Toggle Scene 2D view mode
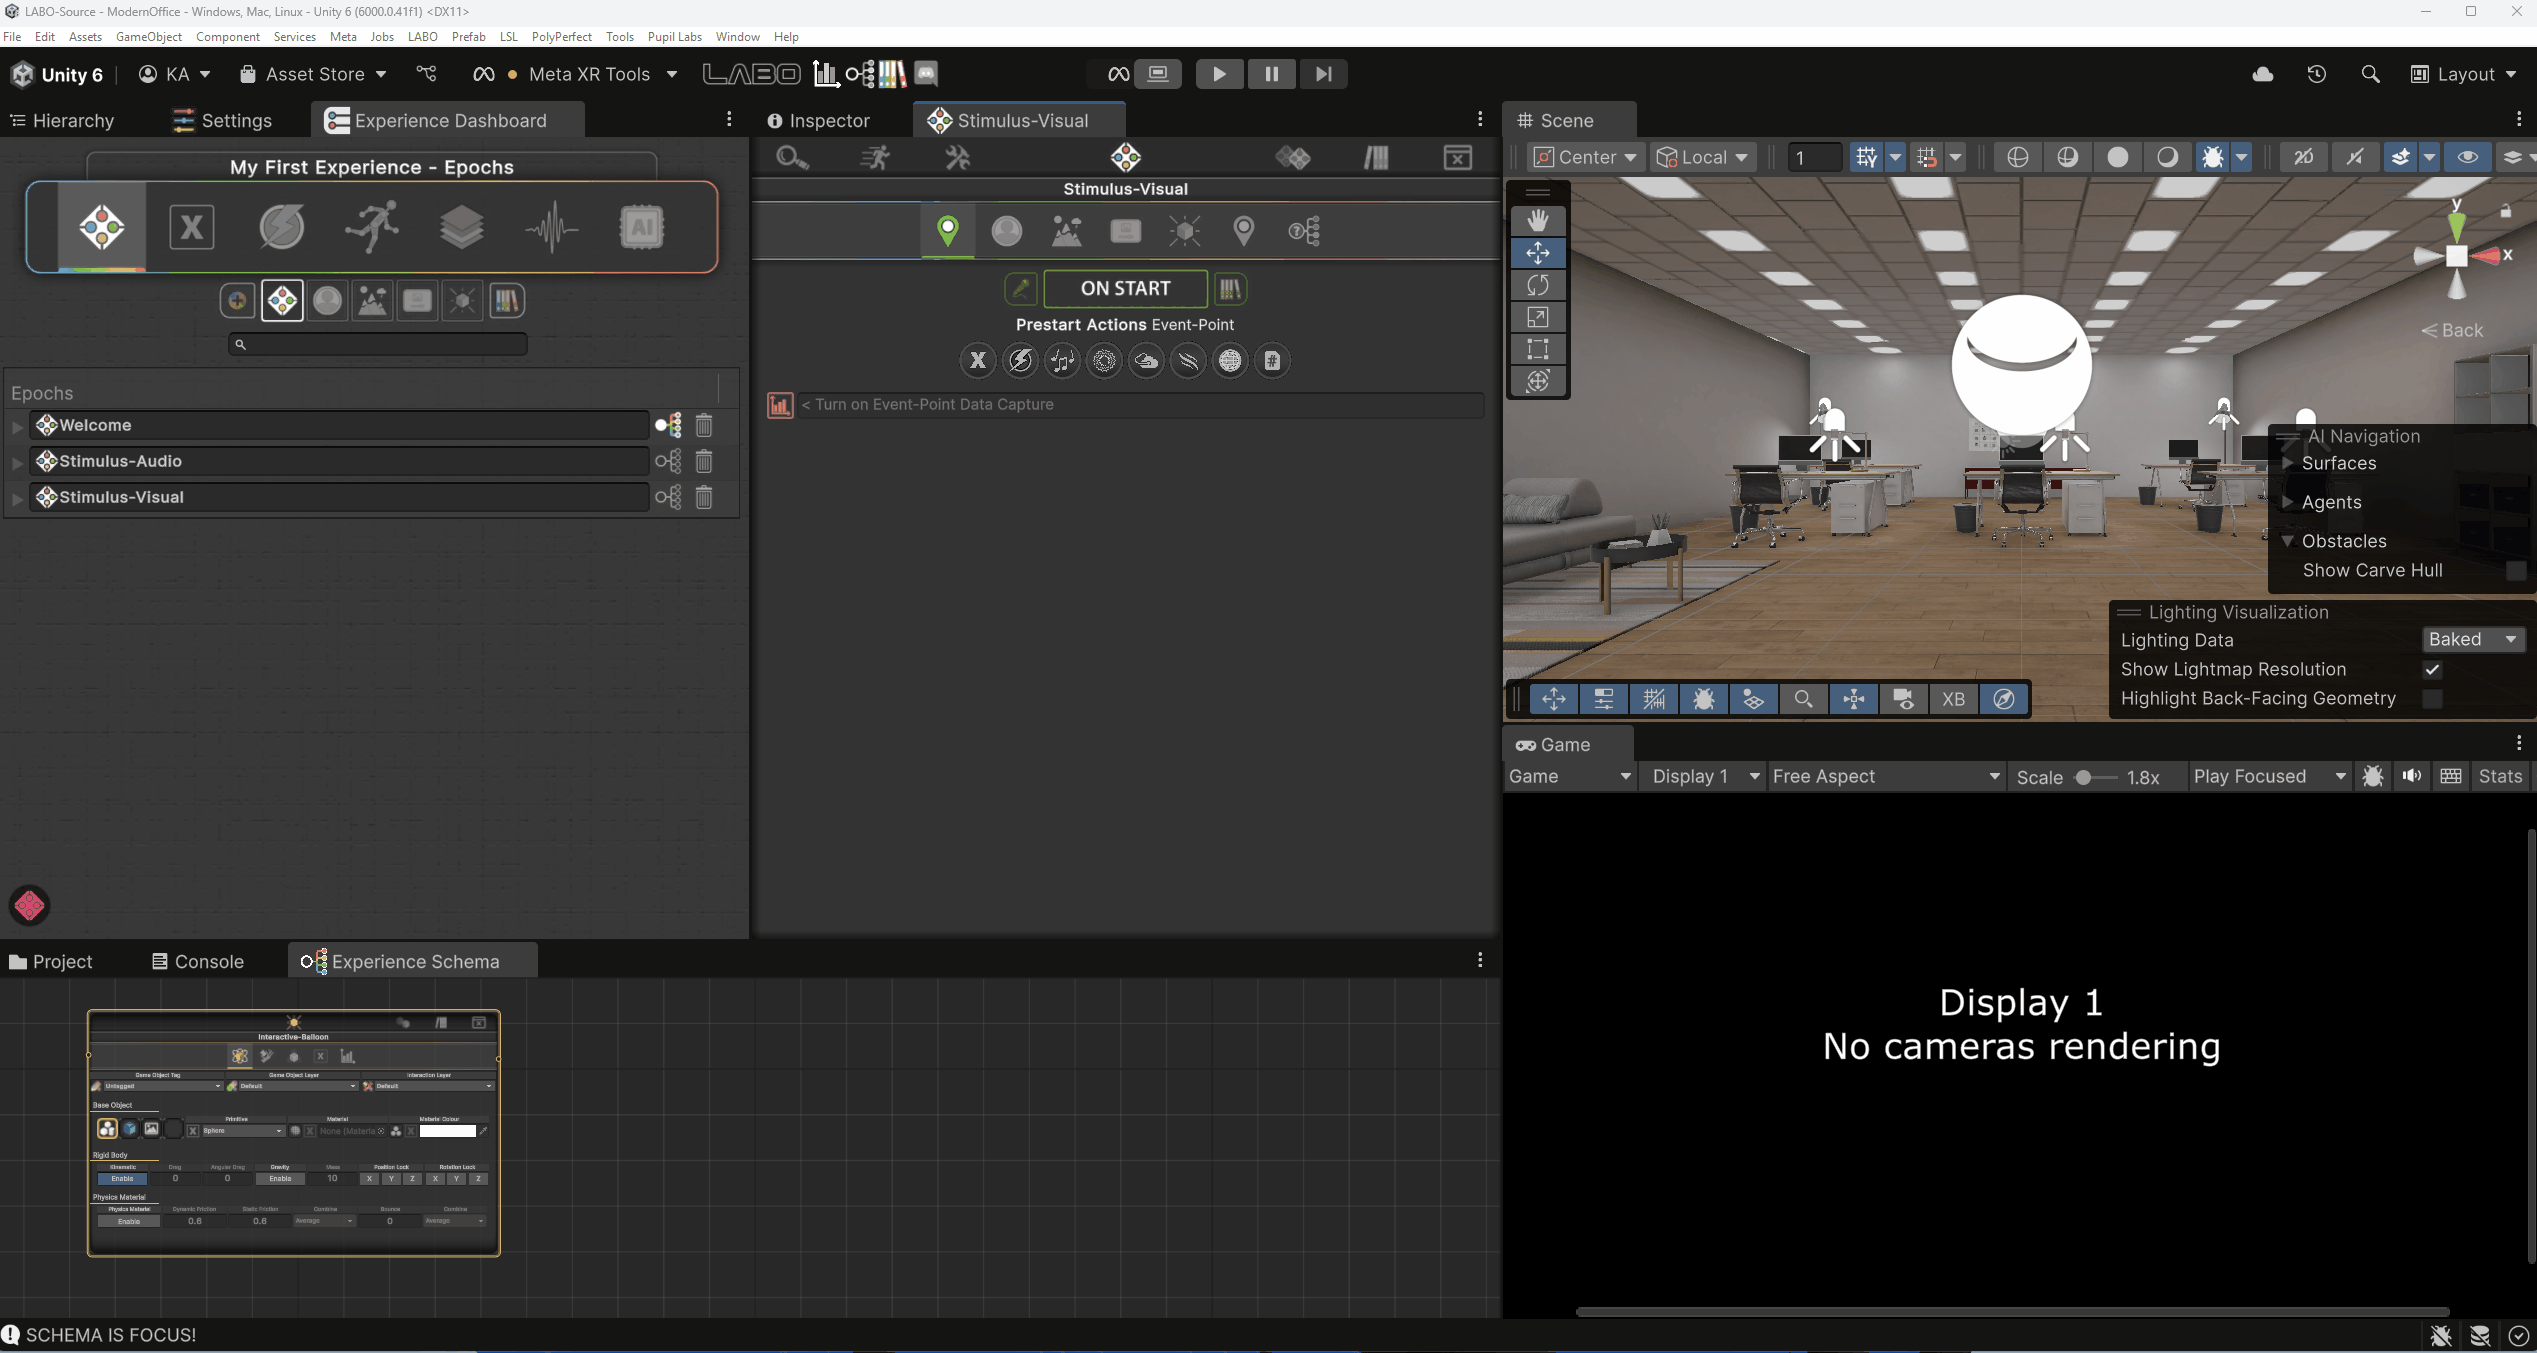Image resolution: width=2537 pixels, height=1353 pixels. pos(2304,157)
